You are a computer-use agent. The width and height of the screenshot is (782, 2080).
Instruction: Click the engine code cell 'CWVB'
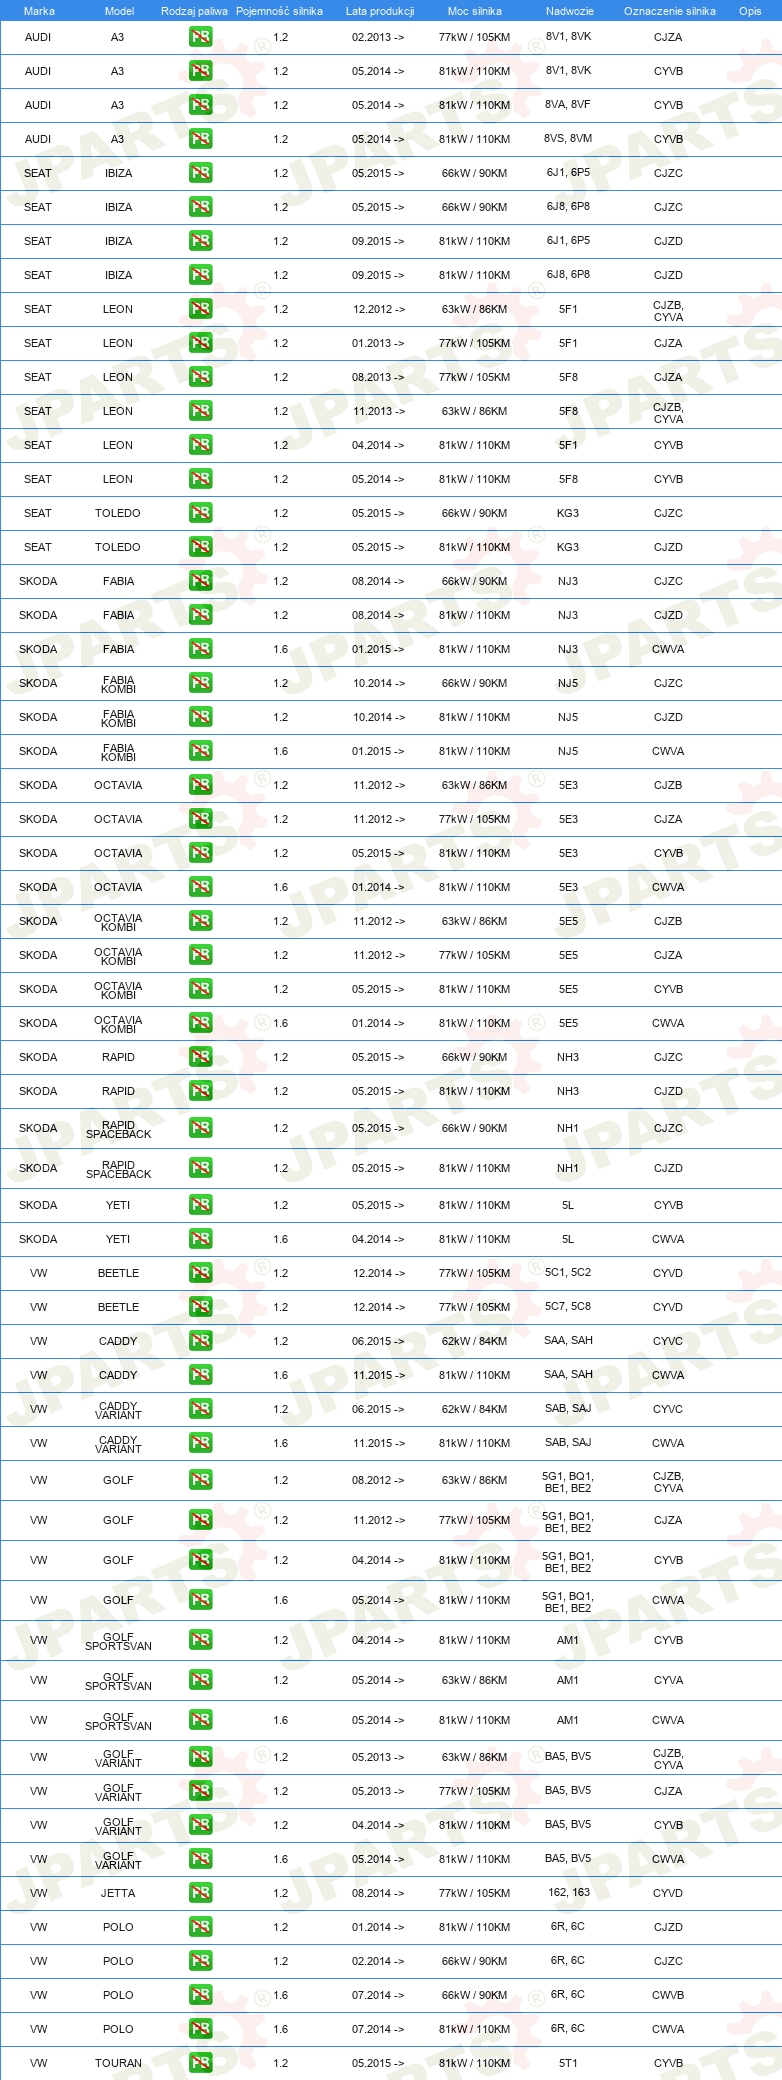pyautogui.click(x=668, y=1995)
